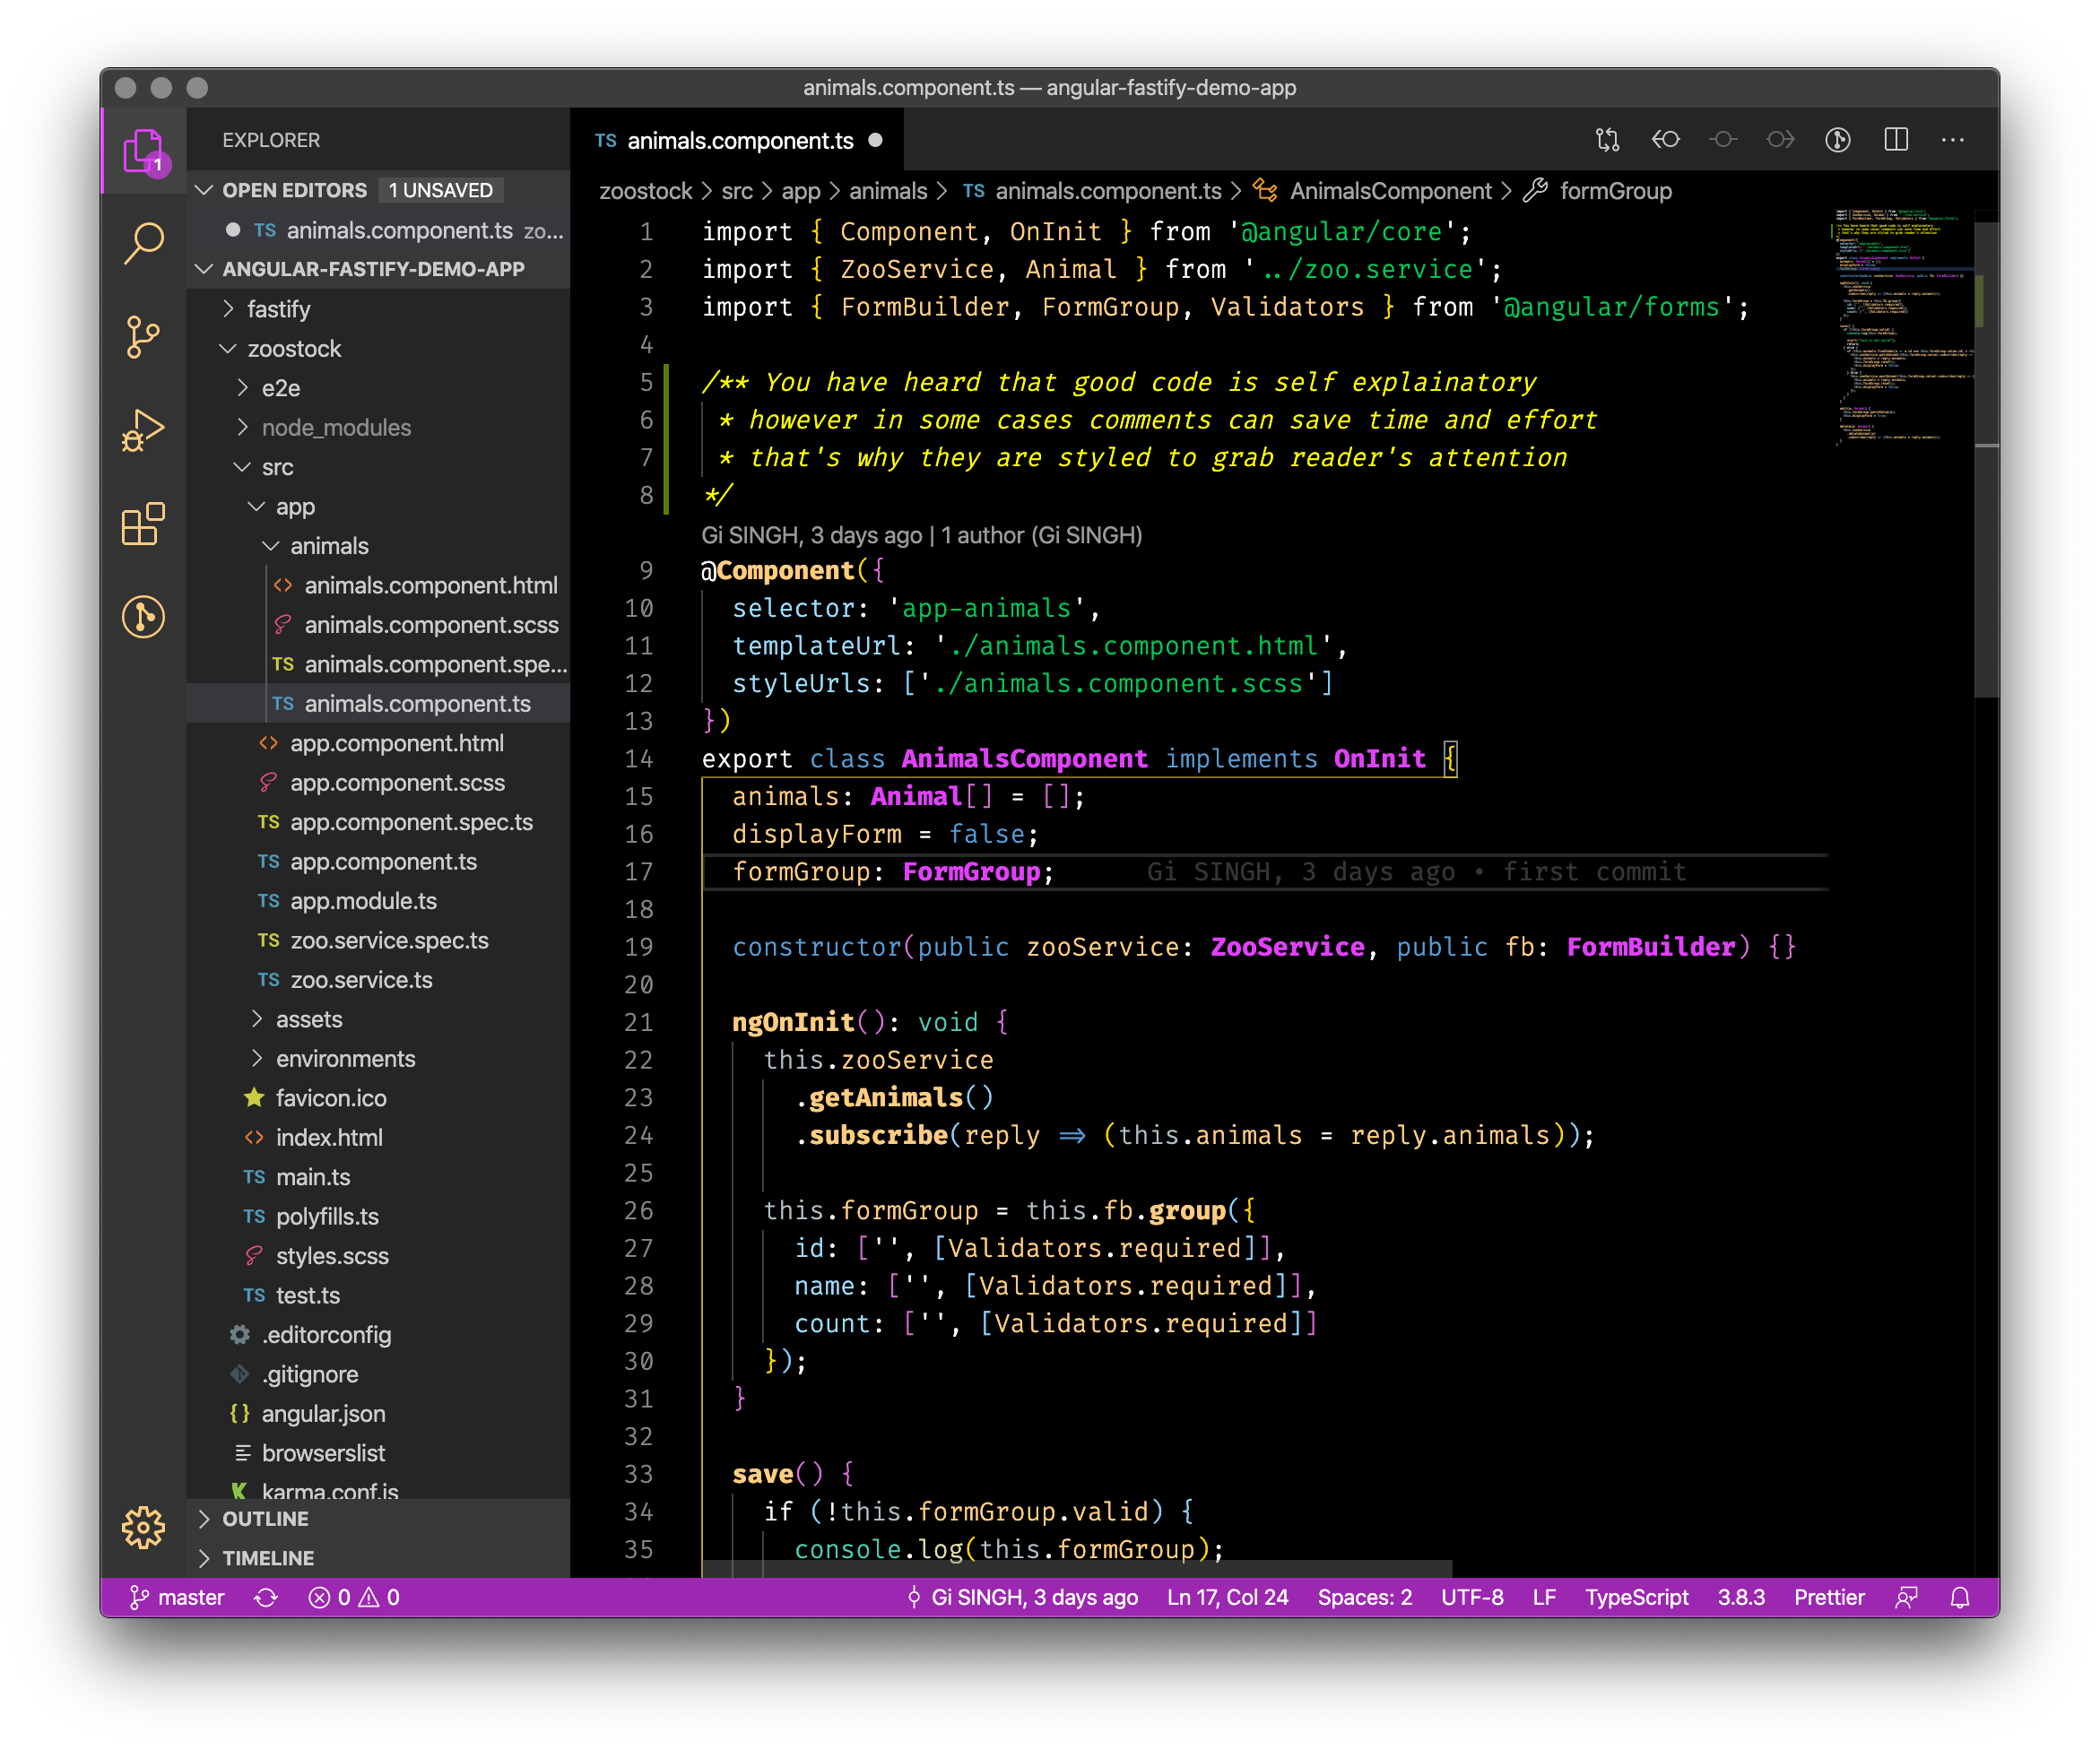Click the GitLens authorship code lens
Image resolution: width=2100 pixels, height=1750 pixels.
pos(921,535)
